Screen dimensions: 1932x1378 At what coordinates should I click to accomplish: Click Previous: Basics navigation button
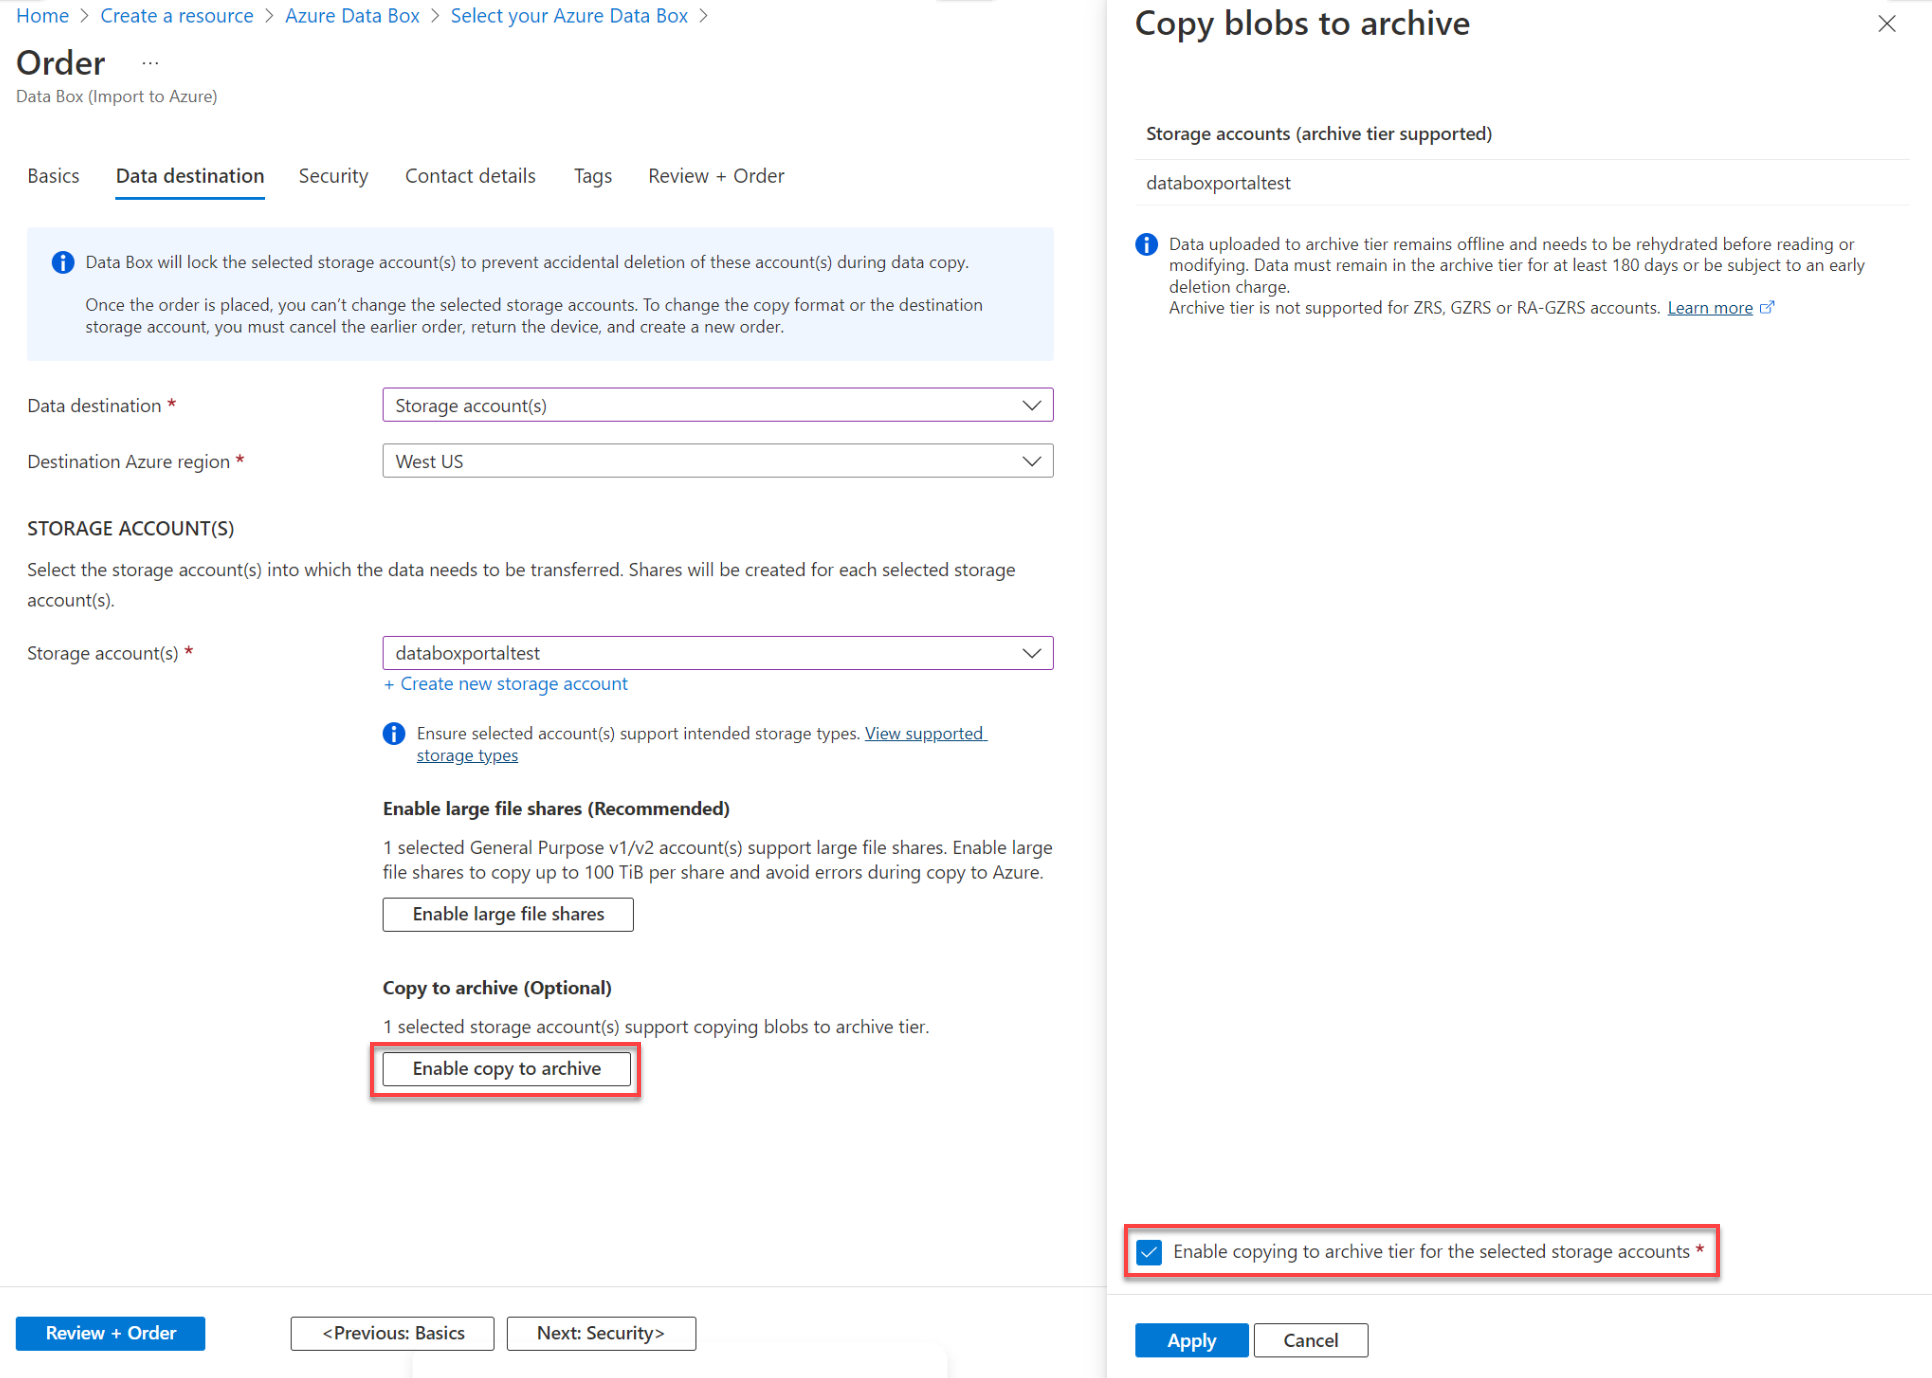click(x=394, y=1332)
